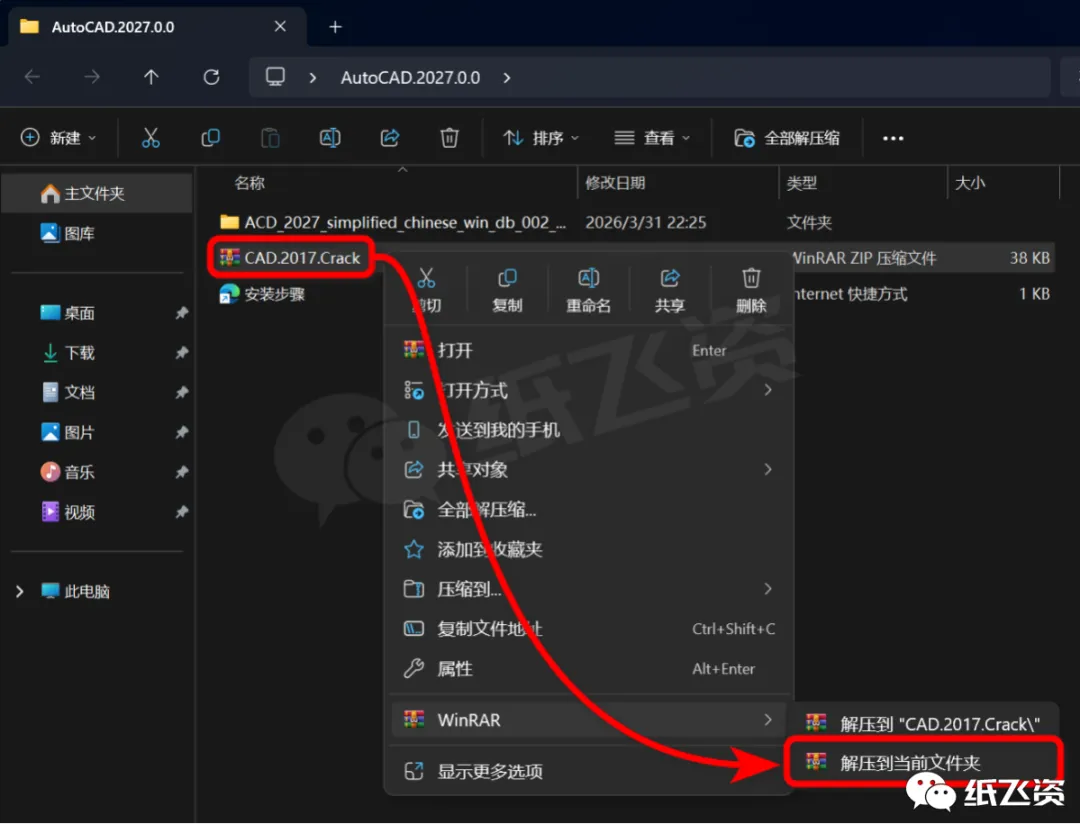Select 打开 in context menu
The width and height of the screenshot is (1080, 824).
pyautogui.click(x=590, y=350)
